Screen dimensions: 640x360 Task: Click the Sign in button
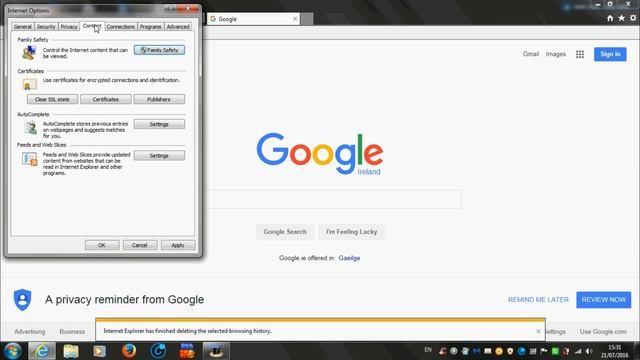610,54
